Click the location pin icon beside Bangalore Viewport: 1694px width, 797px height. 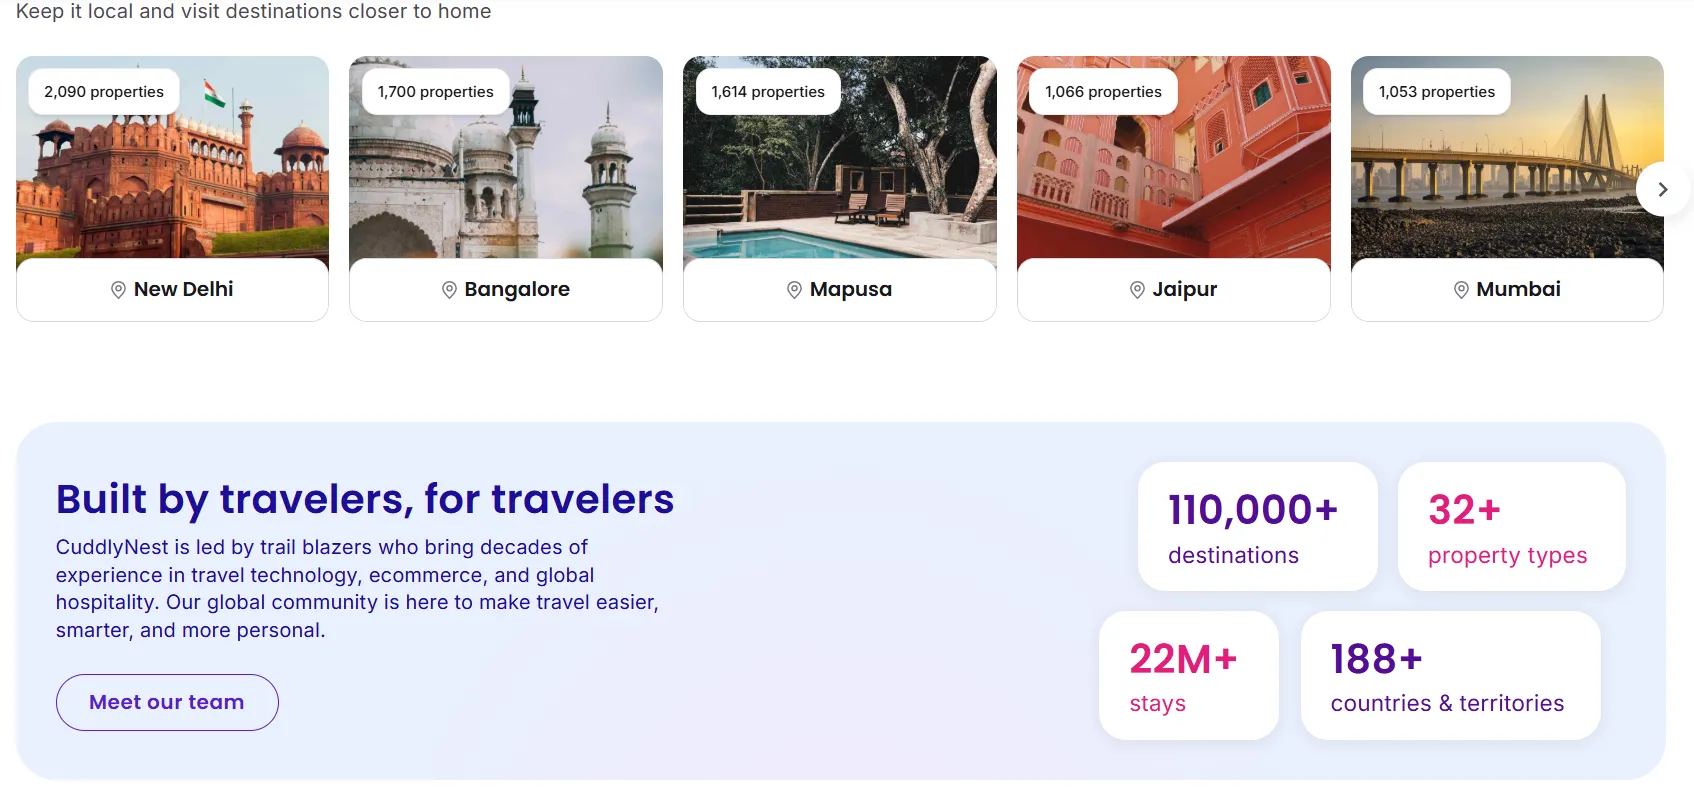pos(449,290)
